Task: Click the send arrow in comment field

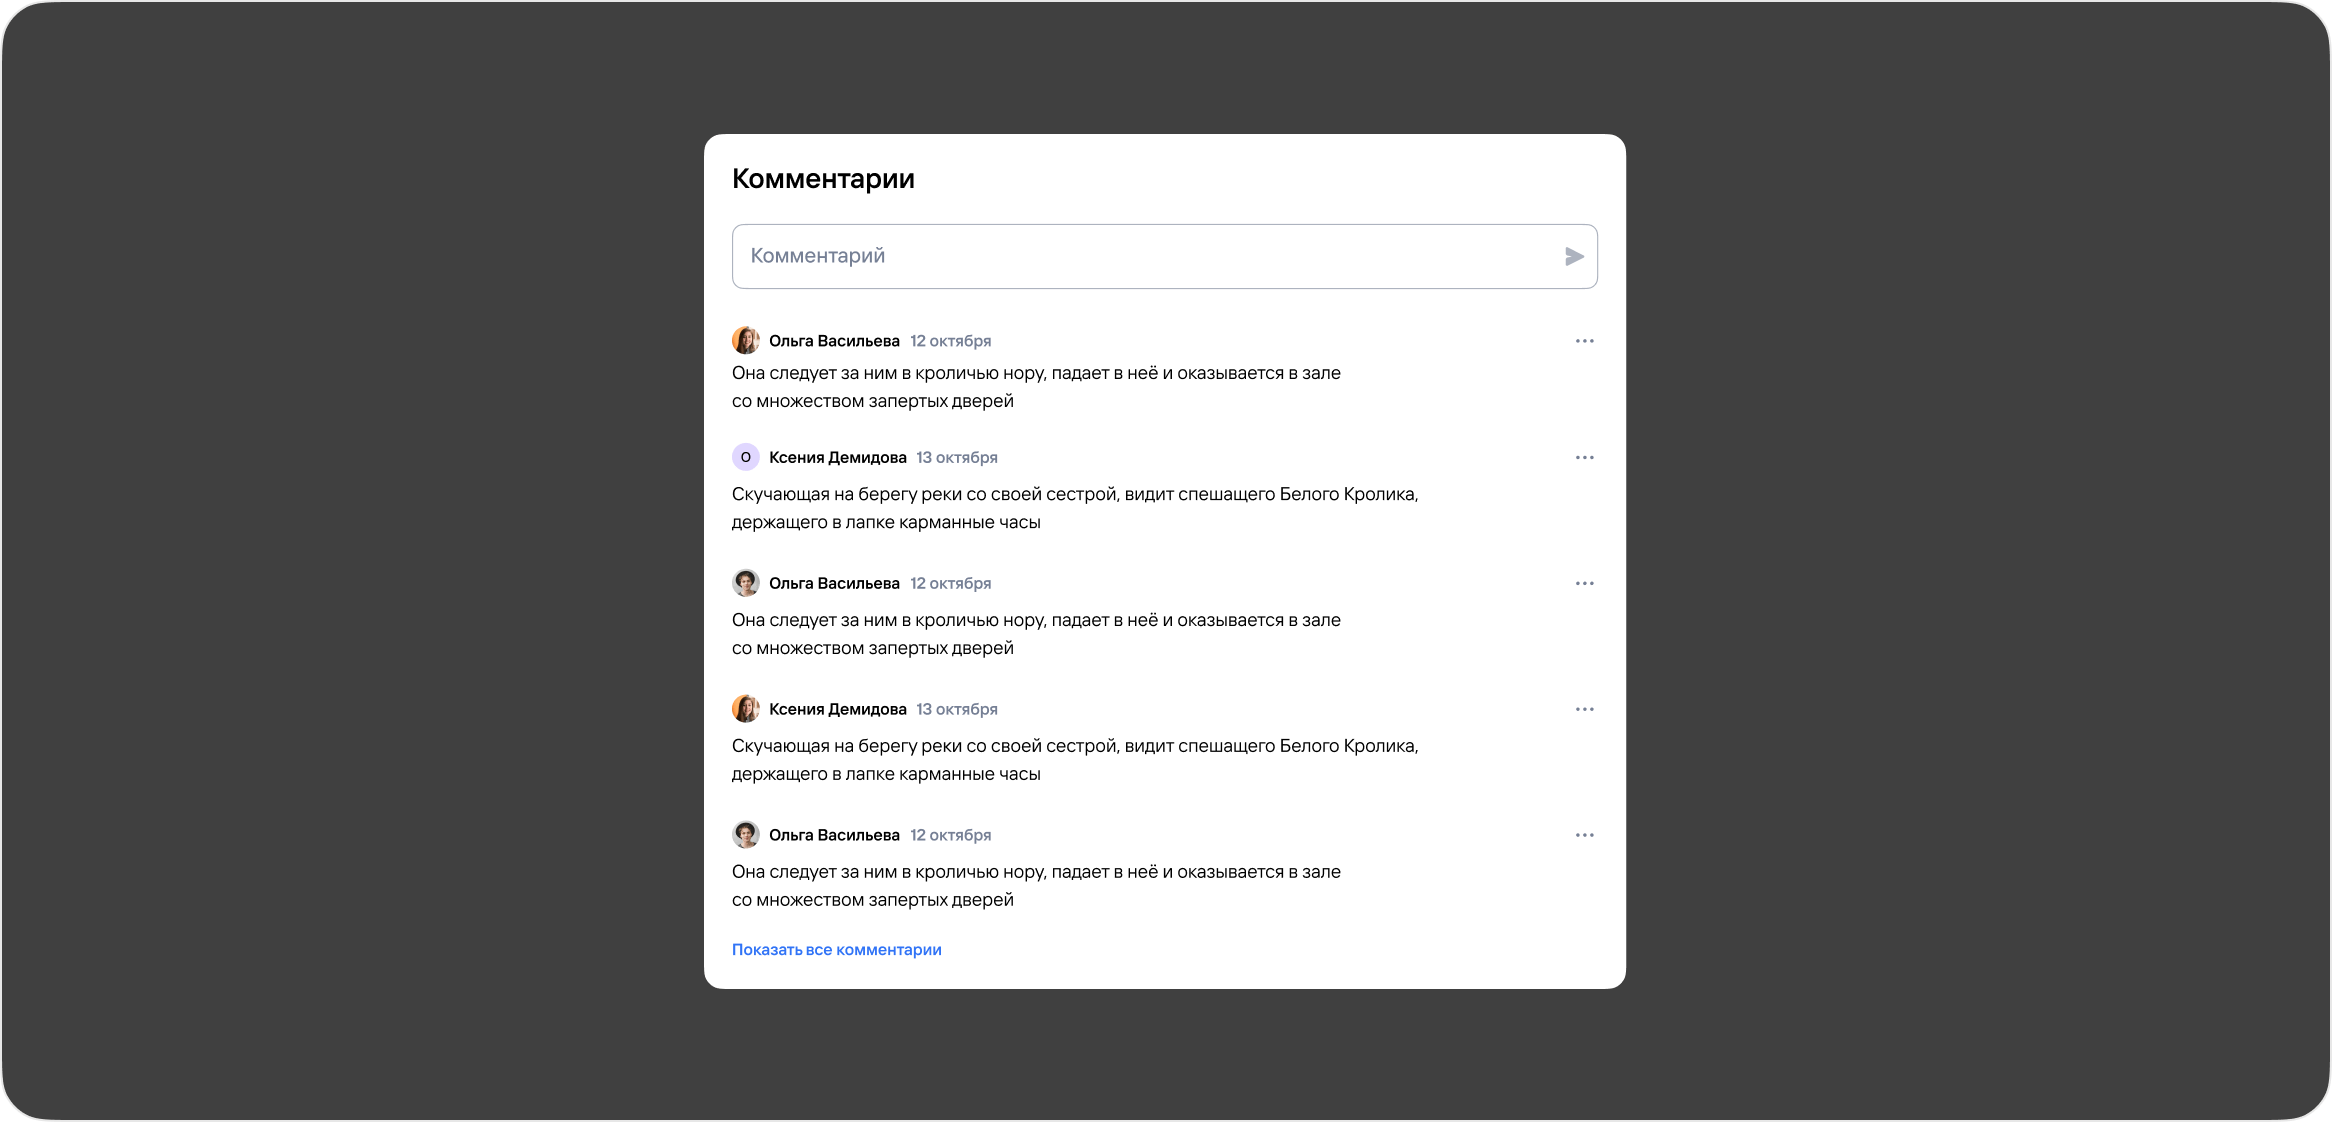Action: click(1574, 257)
